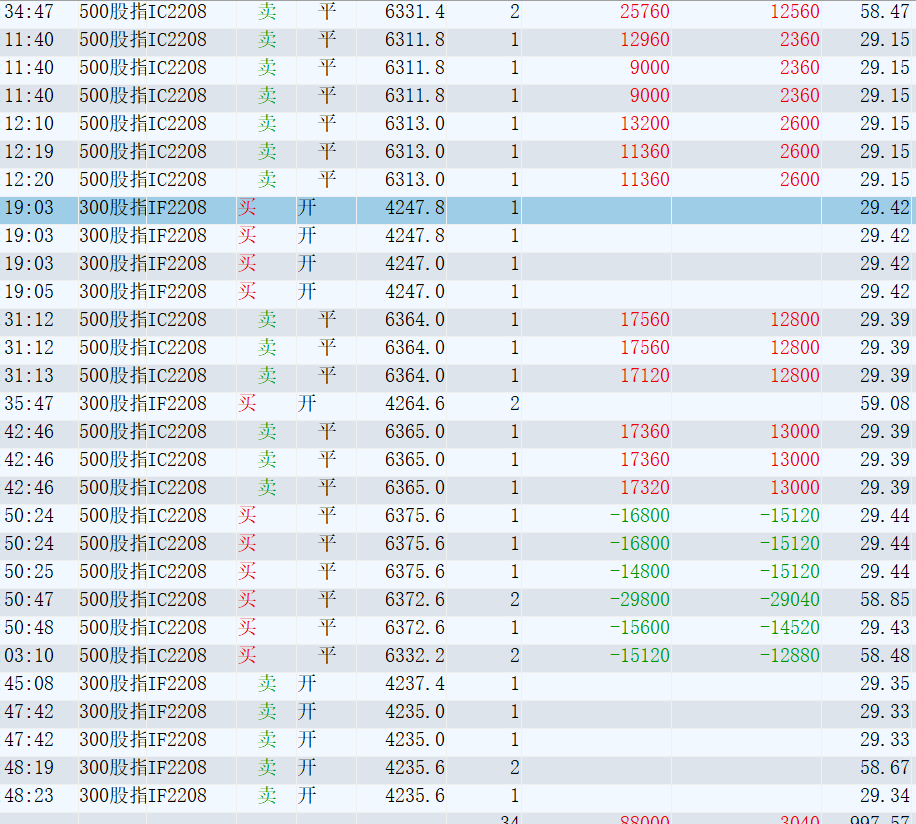This screenshot has width=916, height=824.
Task: Click the 12:10 time cell
Action: (29, 124)
